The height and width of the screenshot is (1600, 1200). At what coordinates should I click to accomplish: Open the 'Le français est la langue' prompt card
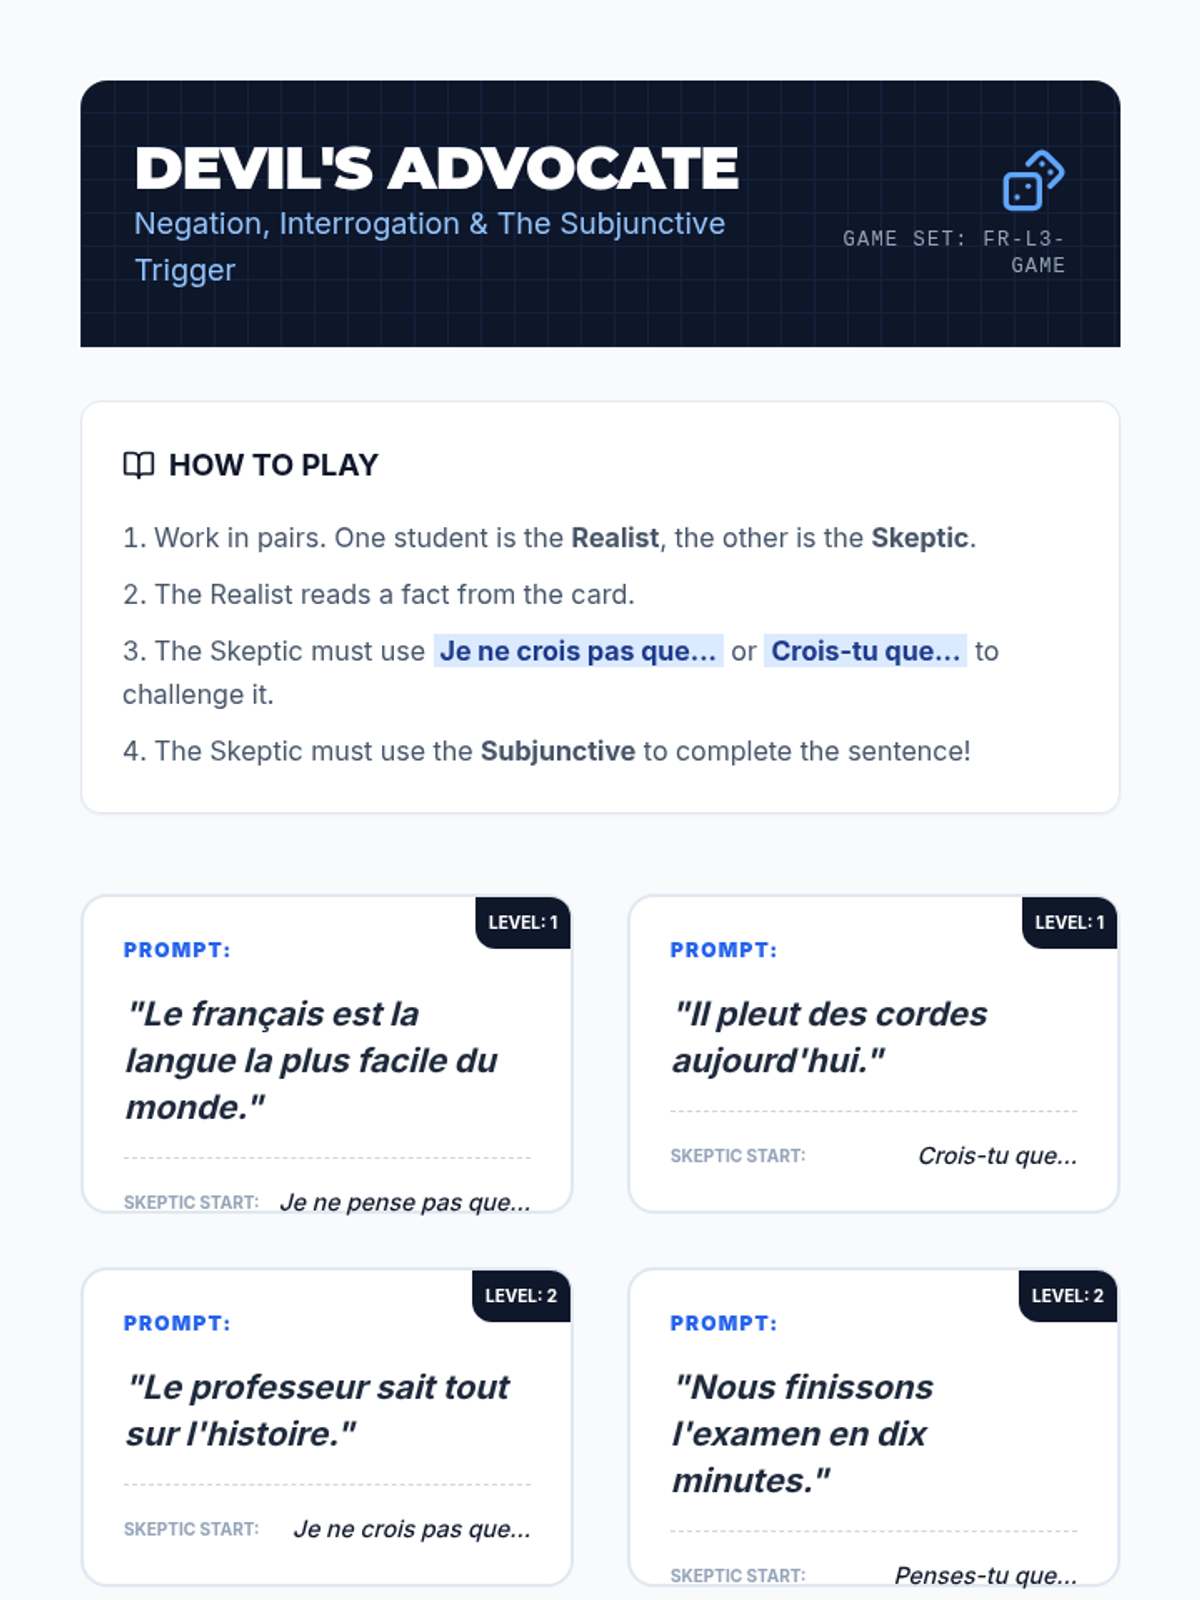click(x=327, y=1054)
